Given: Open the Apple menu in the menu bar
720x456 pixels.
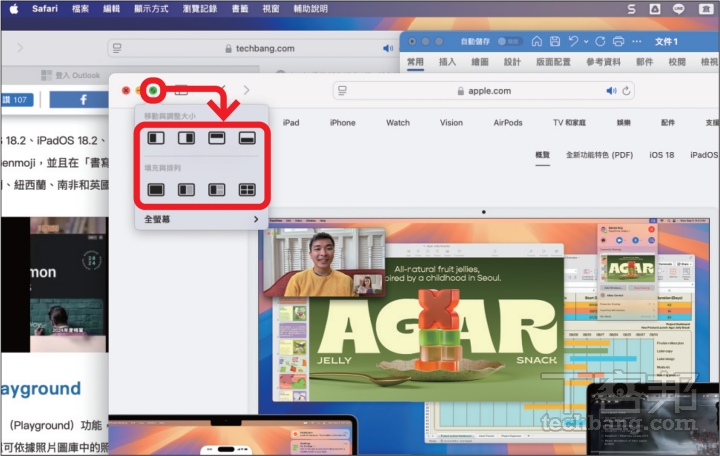Looking at the screenshot, I should click(x=14, y=9).
